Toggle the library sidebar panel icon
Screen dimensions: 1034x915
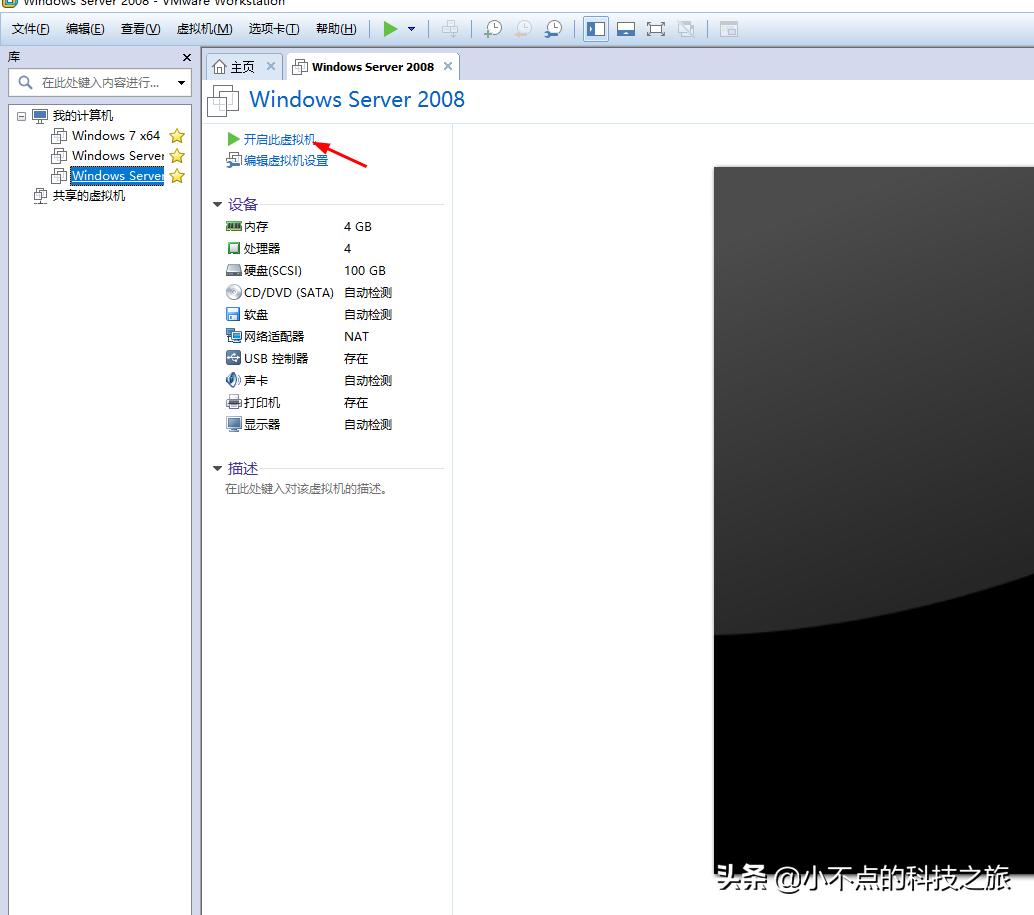tap(595, 28)
